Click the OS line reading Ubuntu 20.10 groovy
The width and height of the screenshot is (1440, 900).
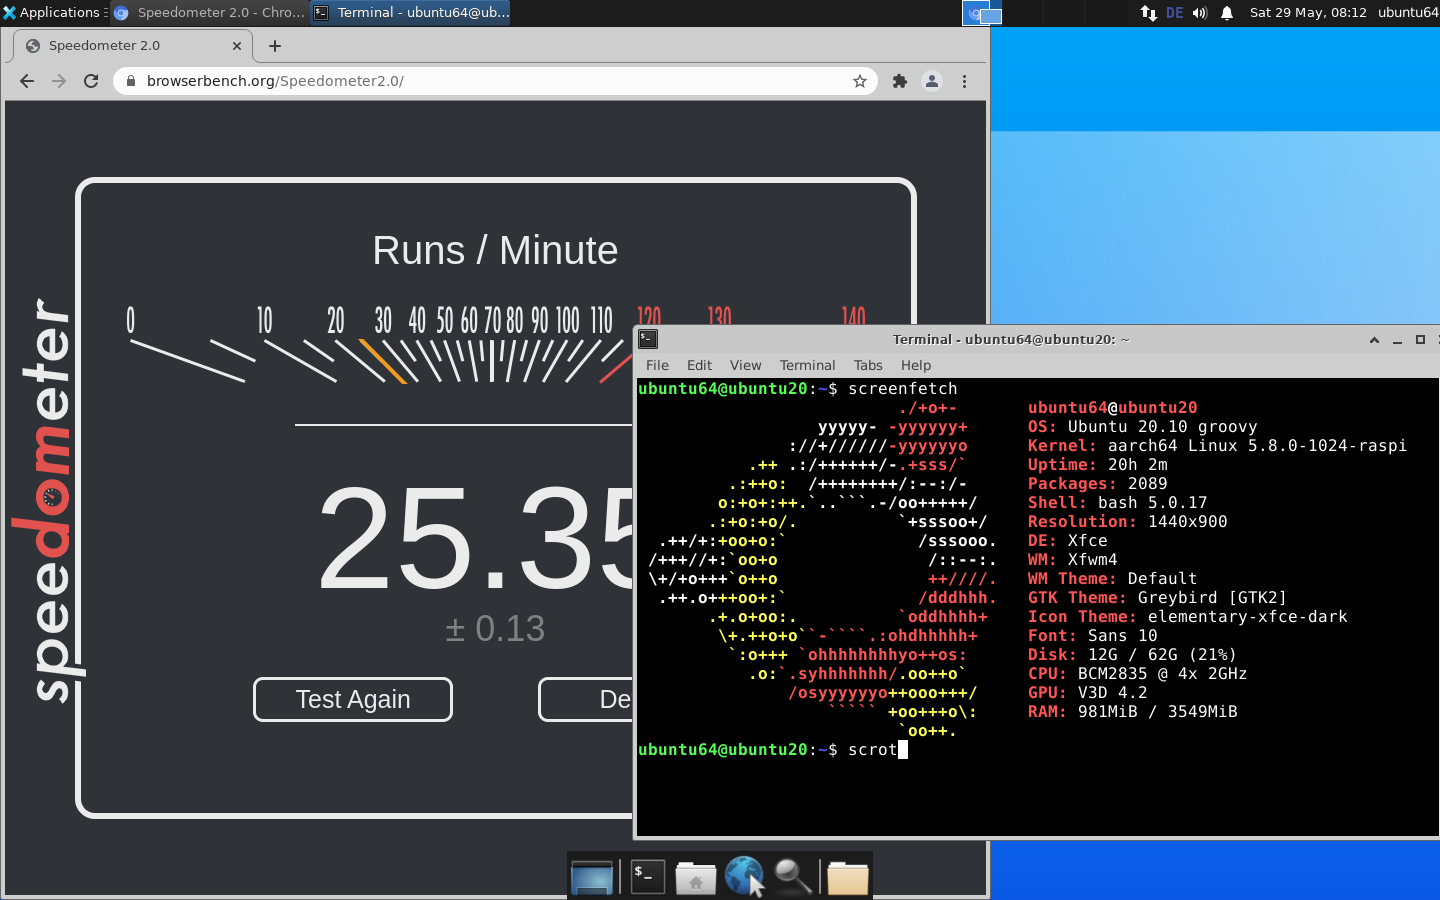1142,427
